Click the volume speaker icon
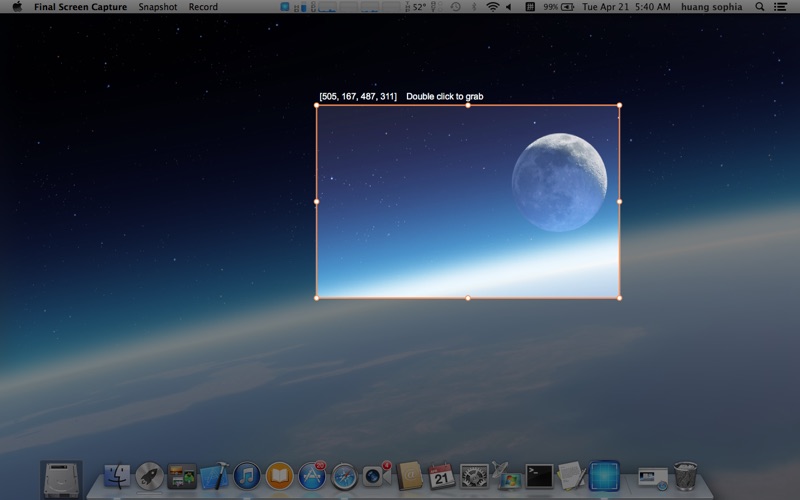 509,7
